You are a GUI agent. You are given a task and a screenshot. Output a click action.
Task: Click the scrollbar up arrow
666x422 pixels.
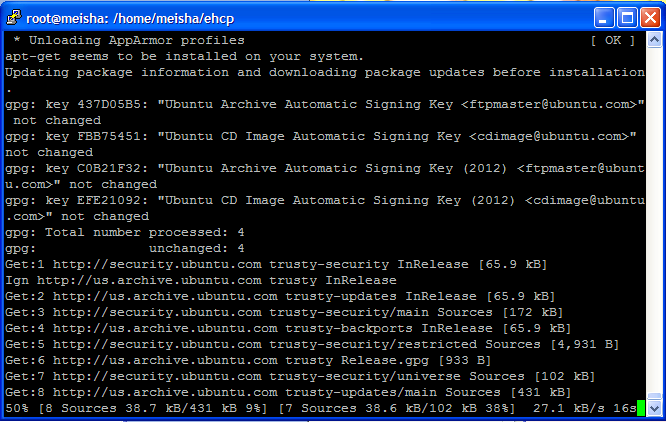(x=654, y=40)
